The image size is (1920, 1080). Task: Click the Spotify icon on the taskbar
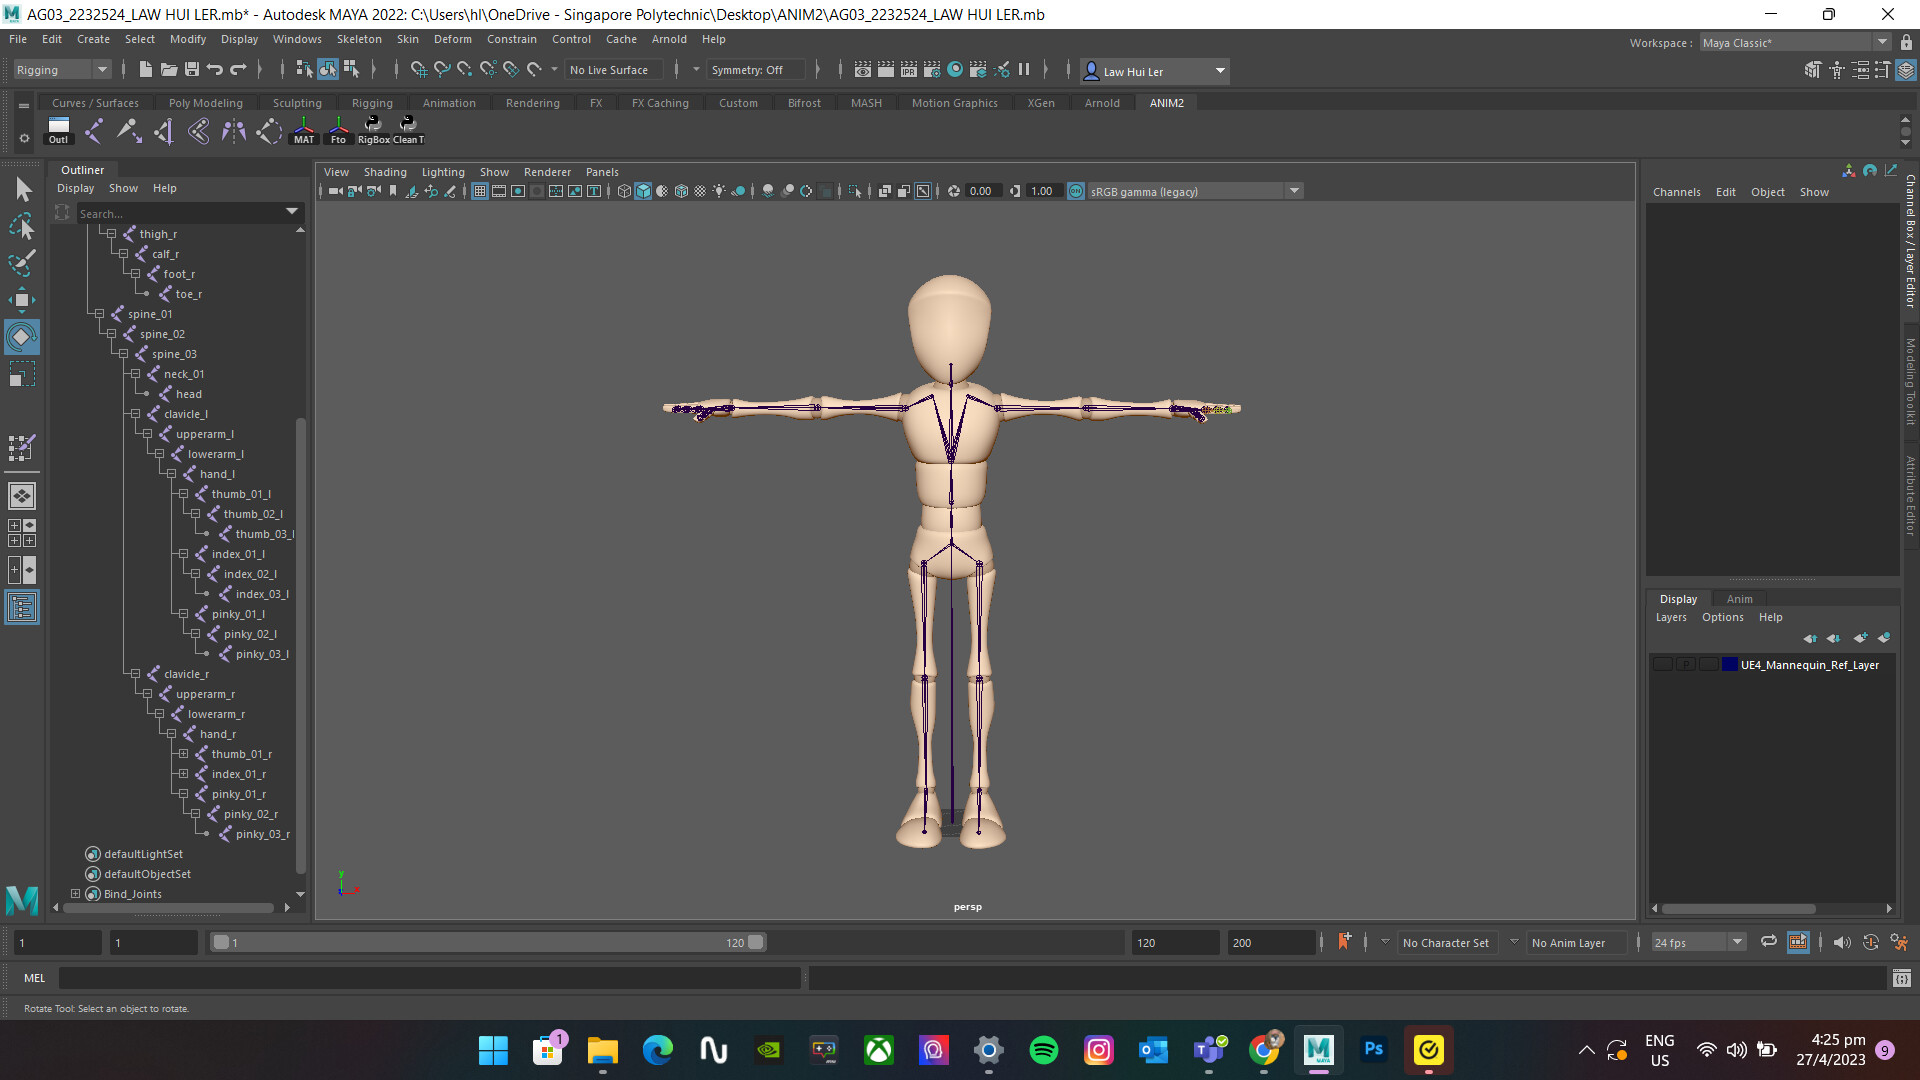point(1043,1051)
